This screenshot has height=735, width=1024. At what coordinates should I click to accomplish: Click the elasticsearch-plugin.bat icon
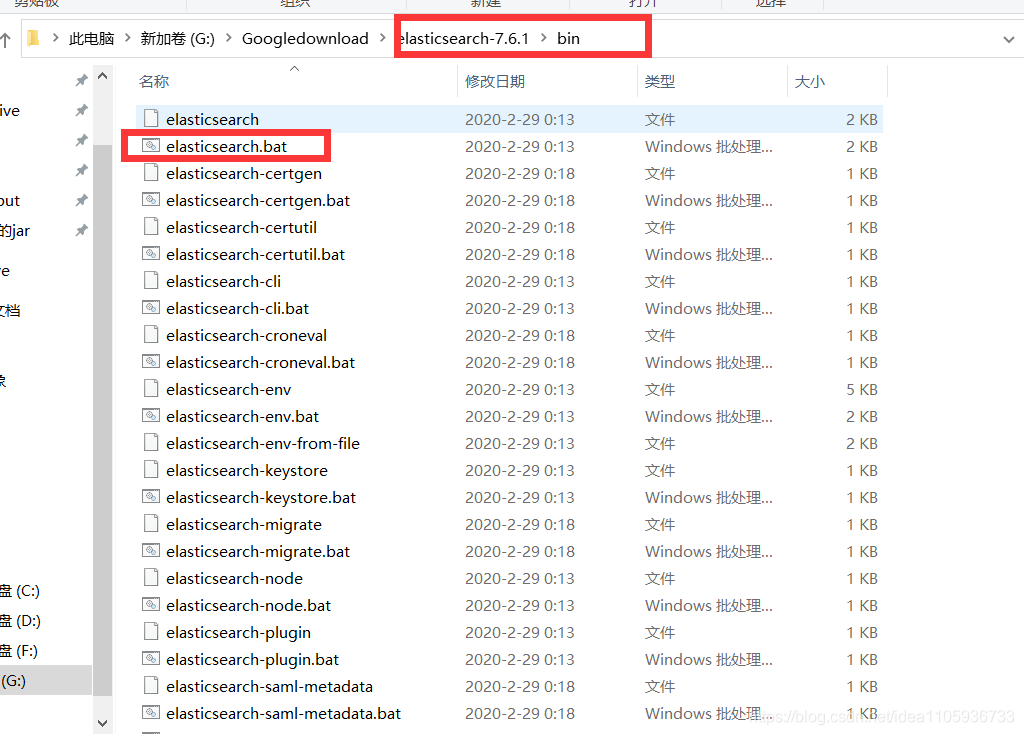point(151,659)
